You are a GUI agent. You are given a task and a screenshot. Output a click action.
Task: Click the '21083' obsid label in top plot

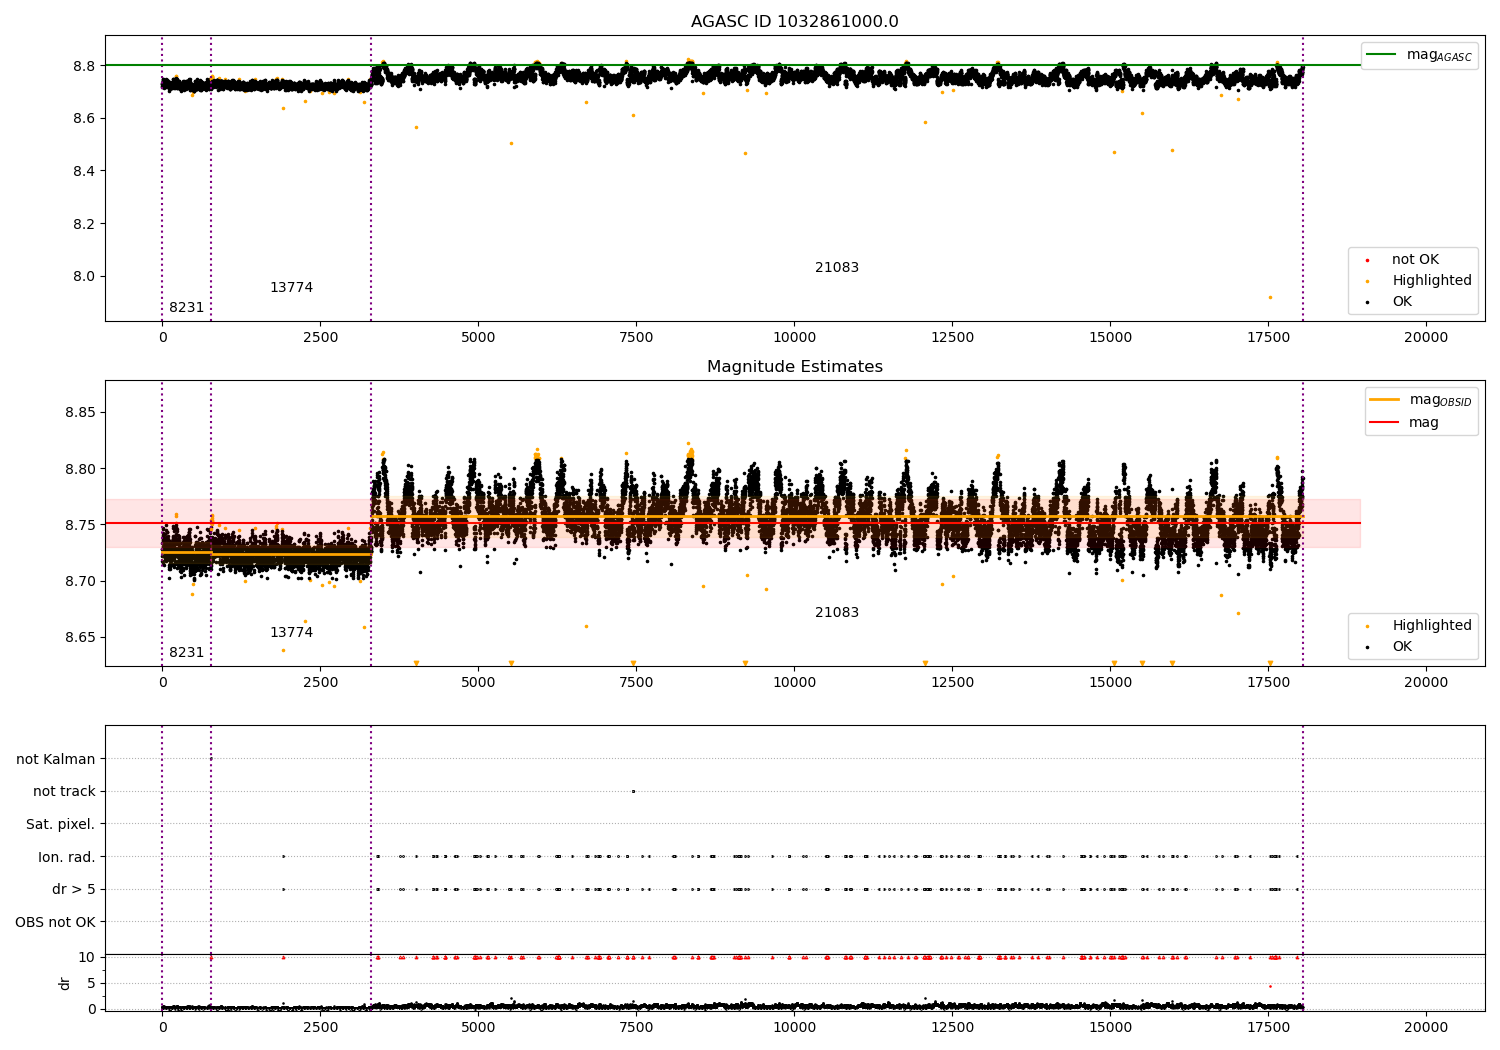(837, 268)
